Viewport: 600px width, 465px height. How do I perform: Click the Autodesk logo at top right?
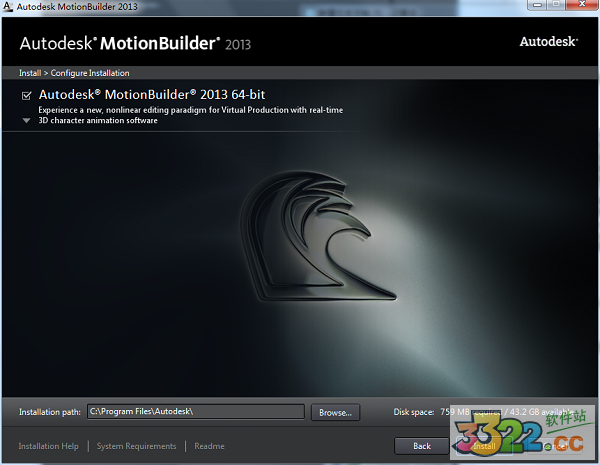pyautogui.click(x=548, y=42)
